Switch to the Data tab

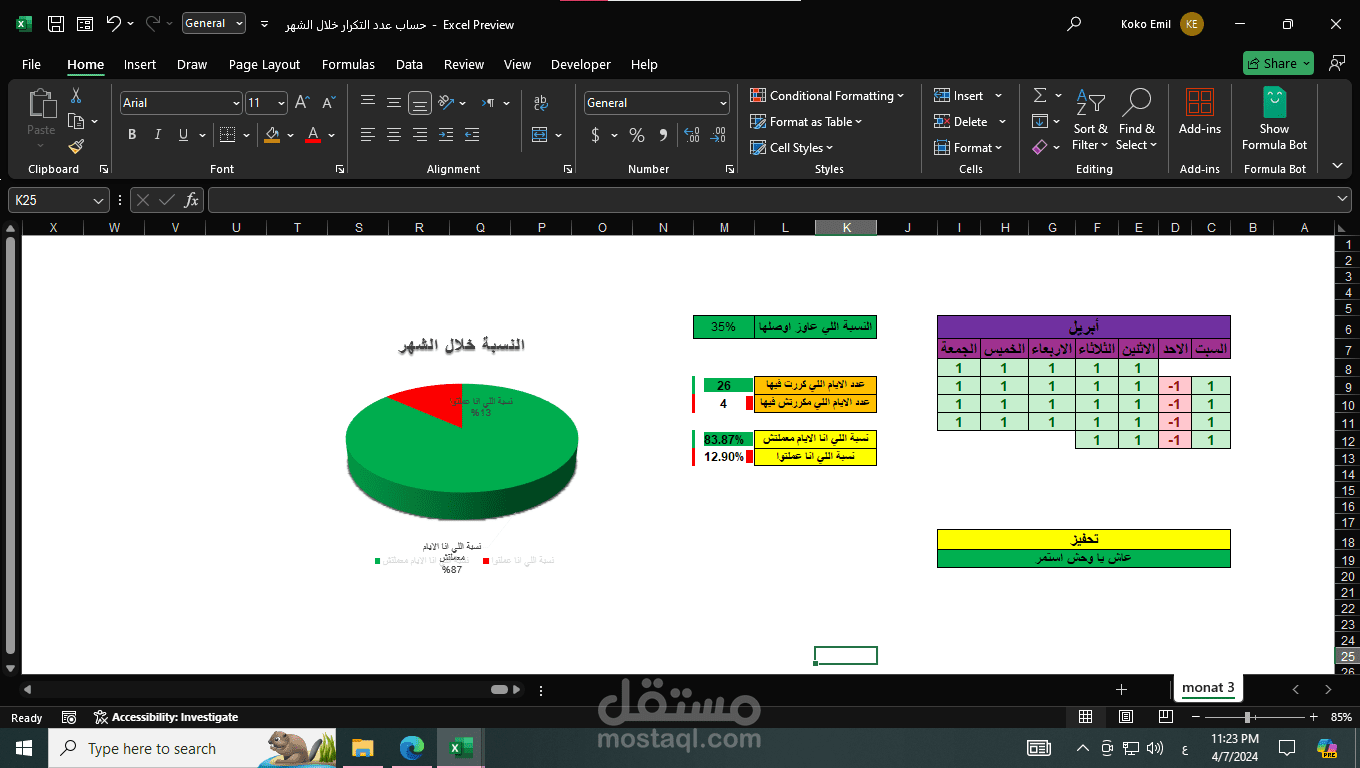pos(409,64)
